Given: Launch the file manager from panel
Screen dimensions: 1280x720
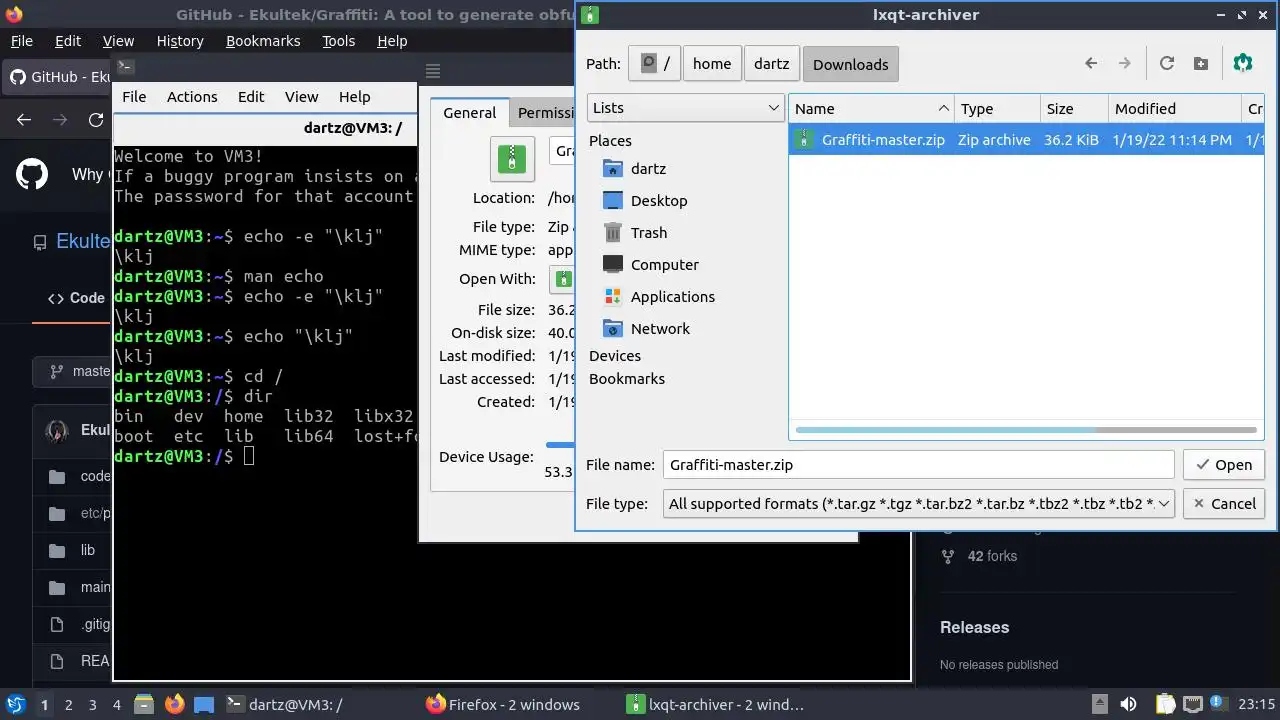Looking at the screenshot, I should point(143,705).
